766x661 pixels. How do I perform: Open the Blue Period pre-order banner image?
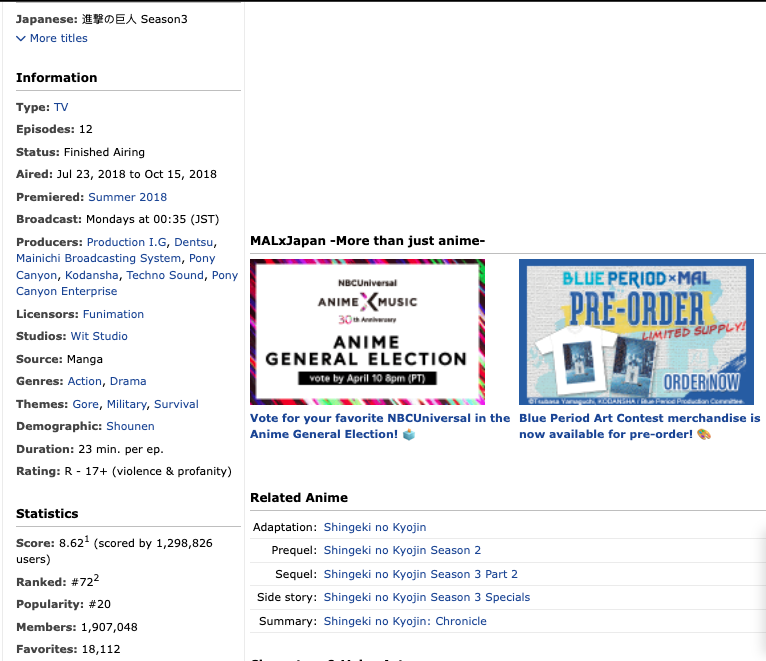636,332
